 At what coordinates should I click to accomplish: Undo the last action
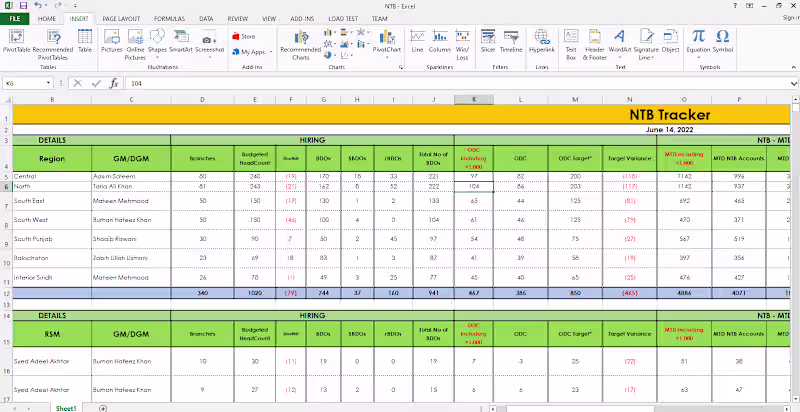(x=38, y=6)
